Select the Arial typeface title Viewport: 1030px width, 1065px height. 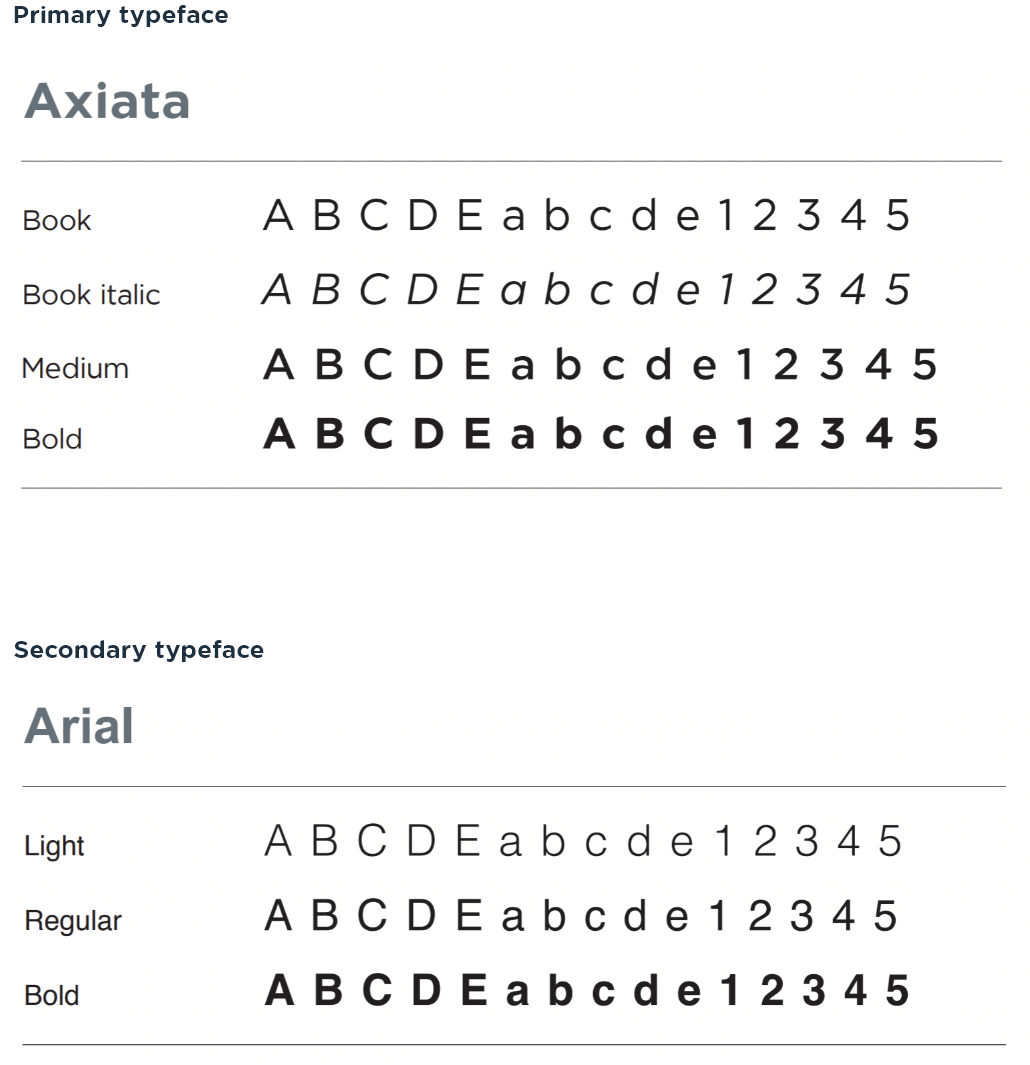79,726
